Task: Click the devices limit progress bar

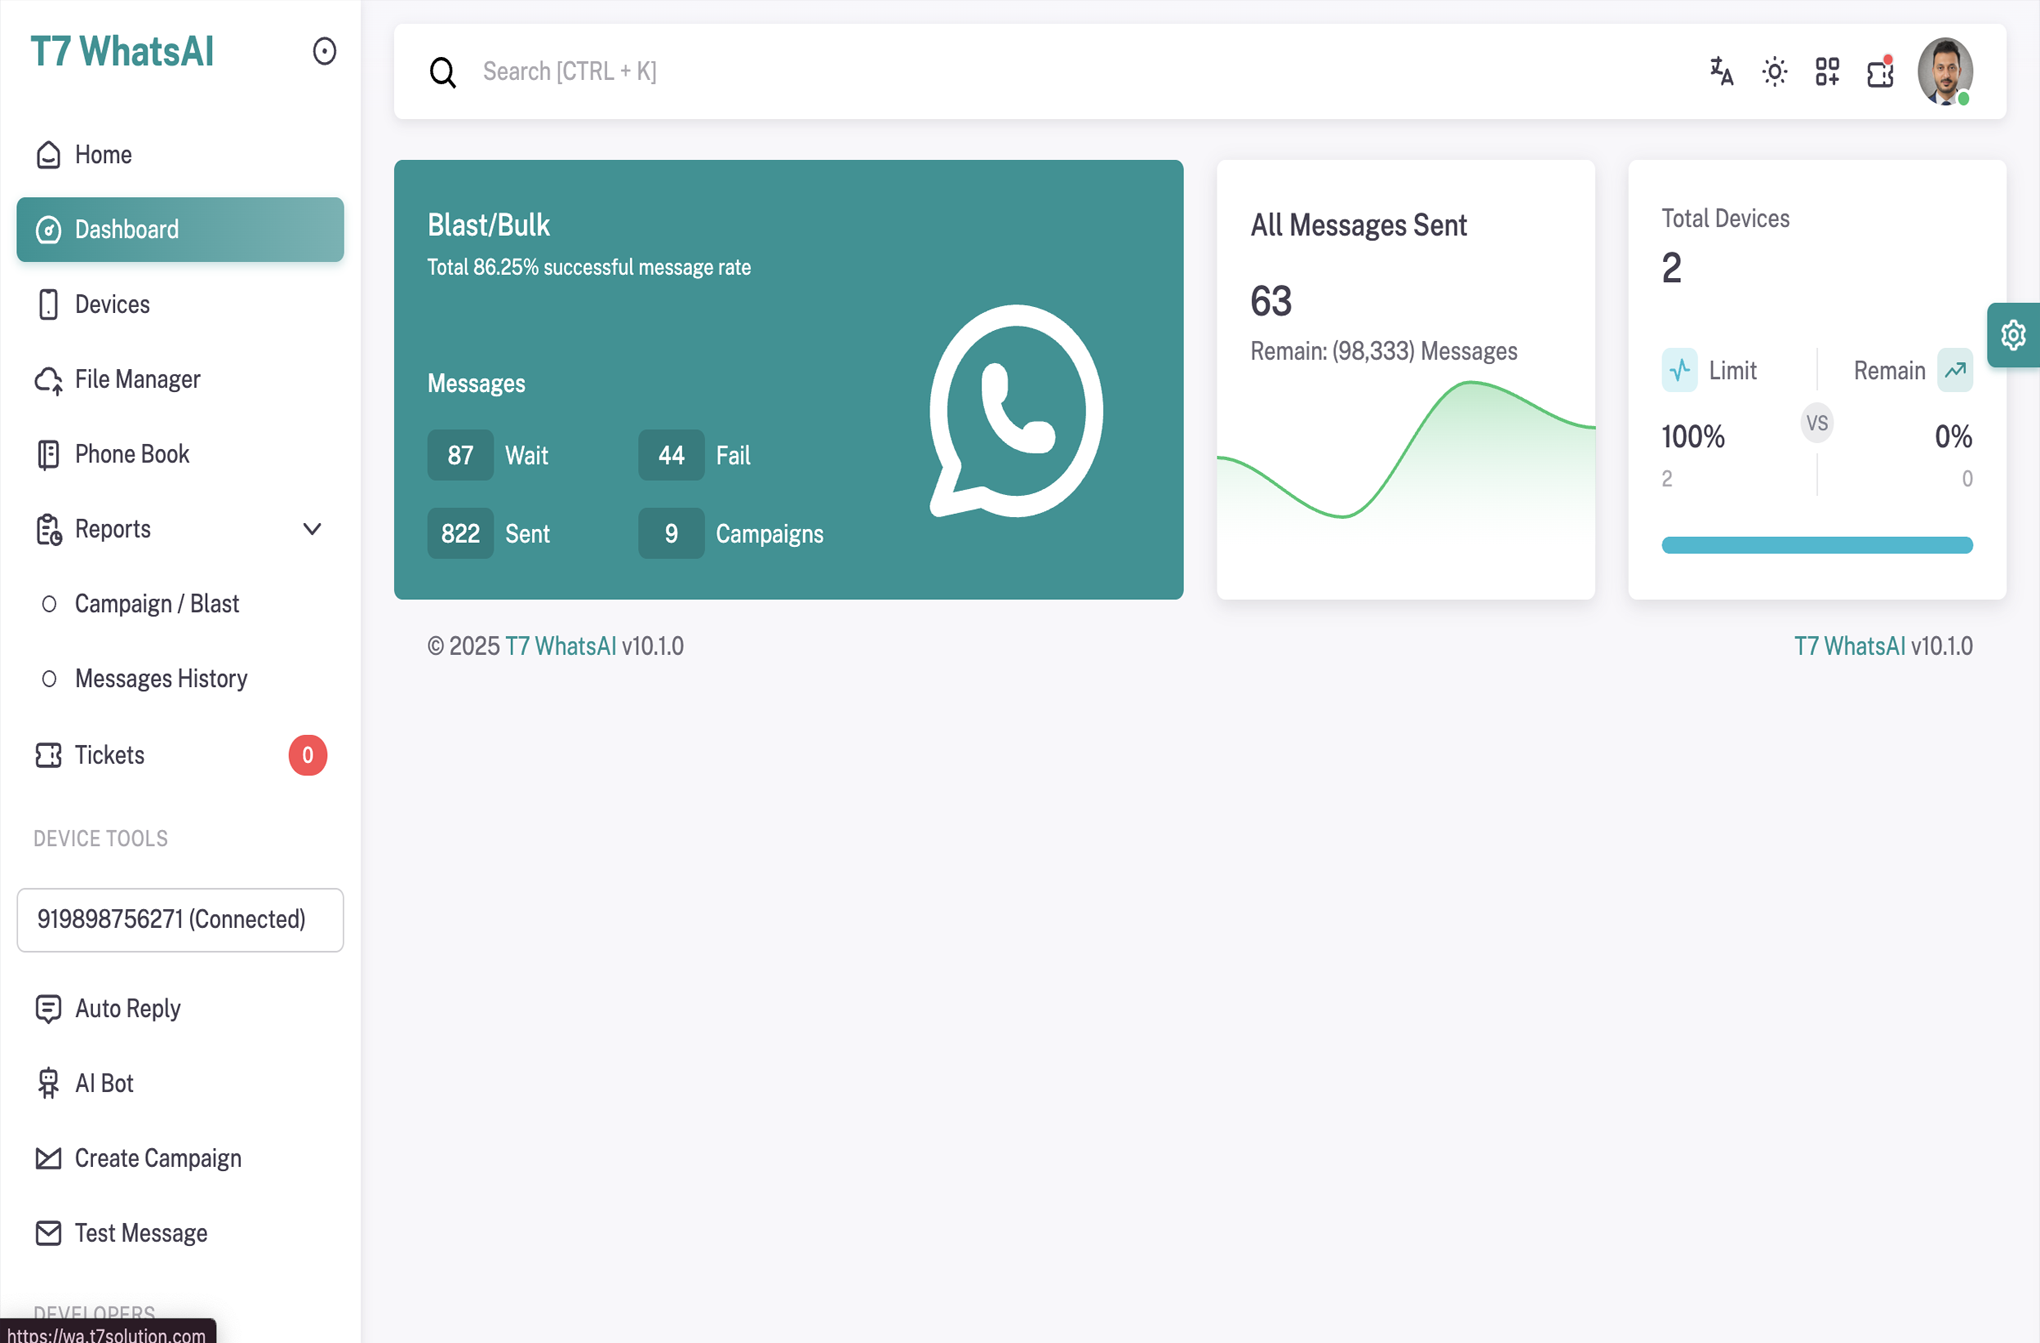Action: point(1816,545)
